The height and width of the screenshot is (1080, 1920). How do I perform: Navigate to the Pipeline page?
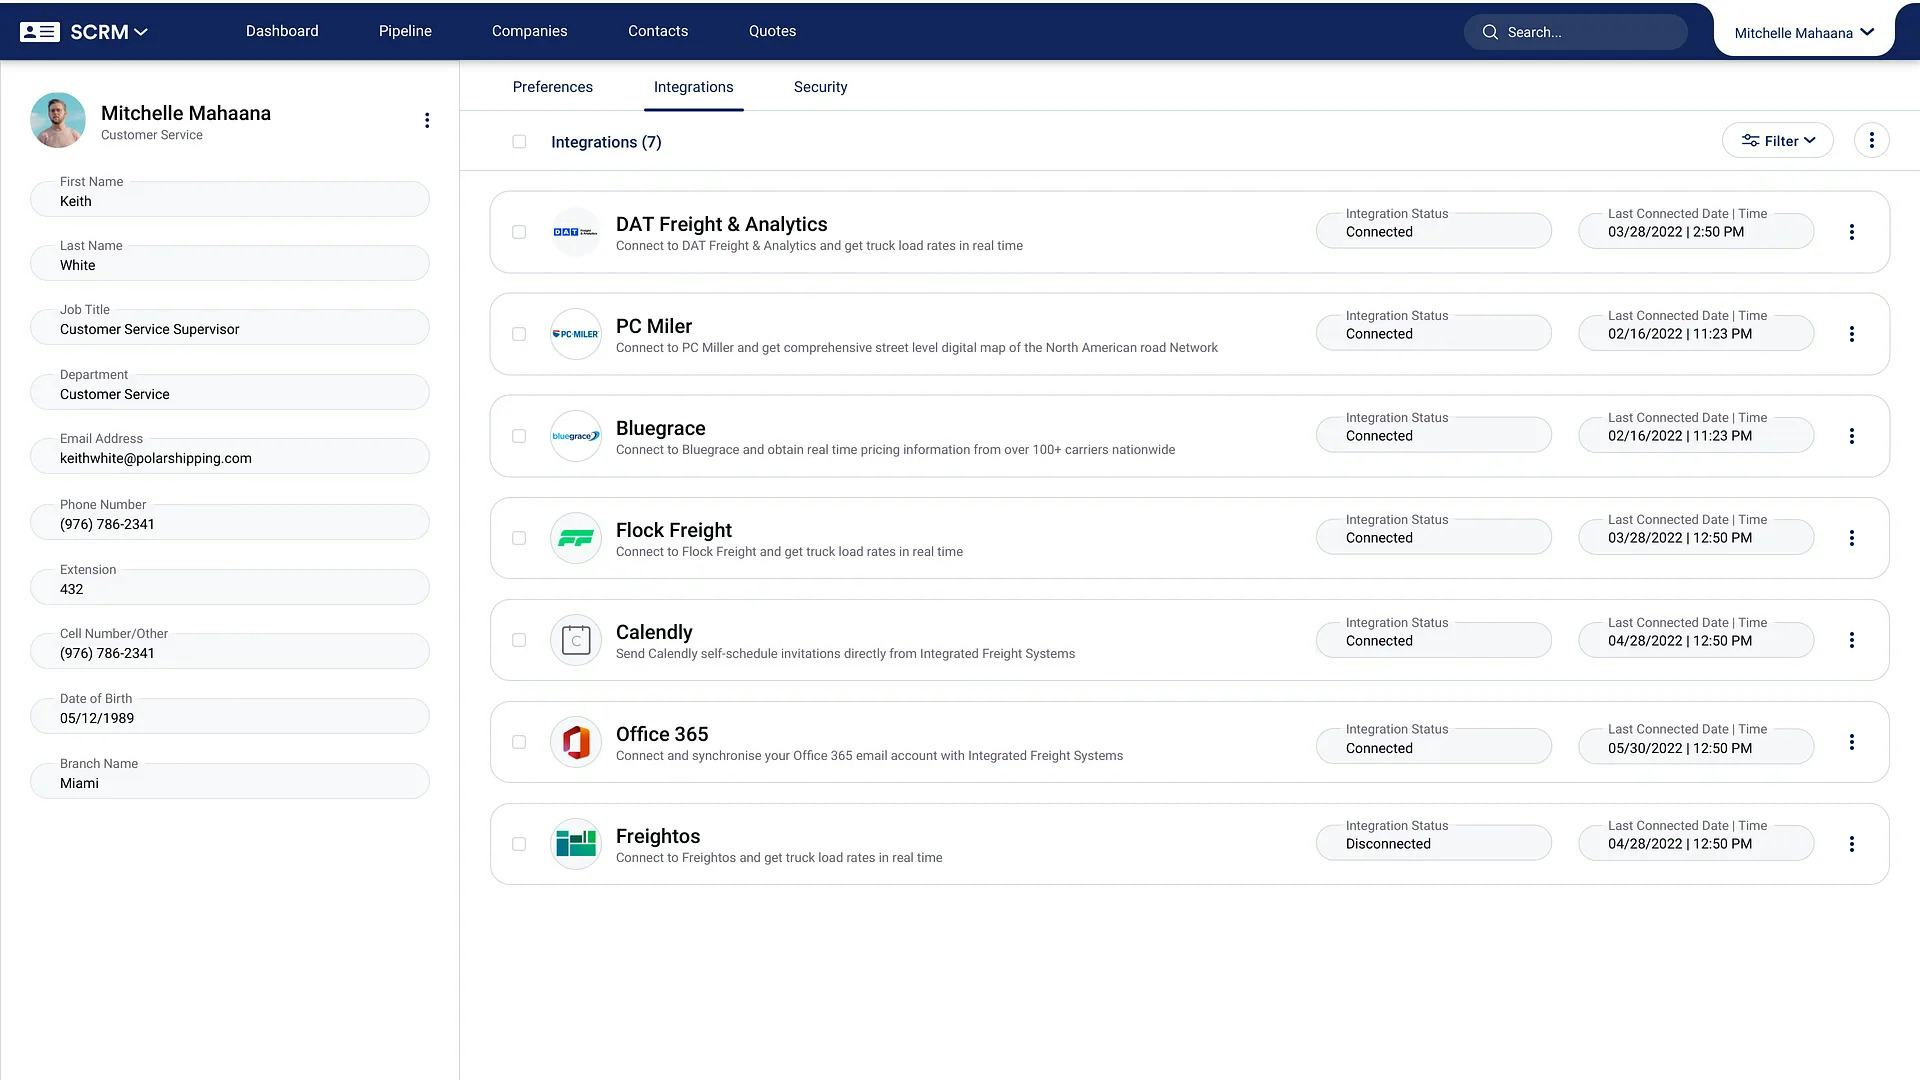click(404, 31)
